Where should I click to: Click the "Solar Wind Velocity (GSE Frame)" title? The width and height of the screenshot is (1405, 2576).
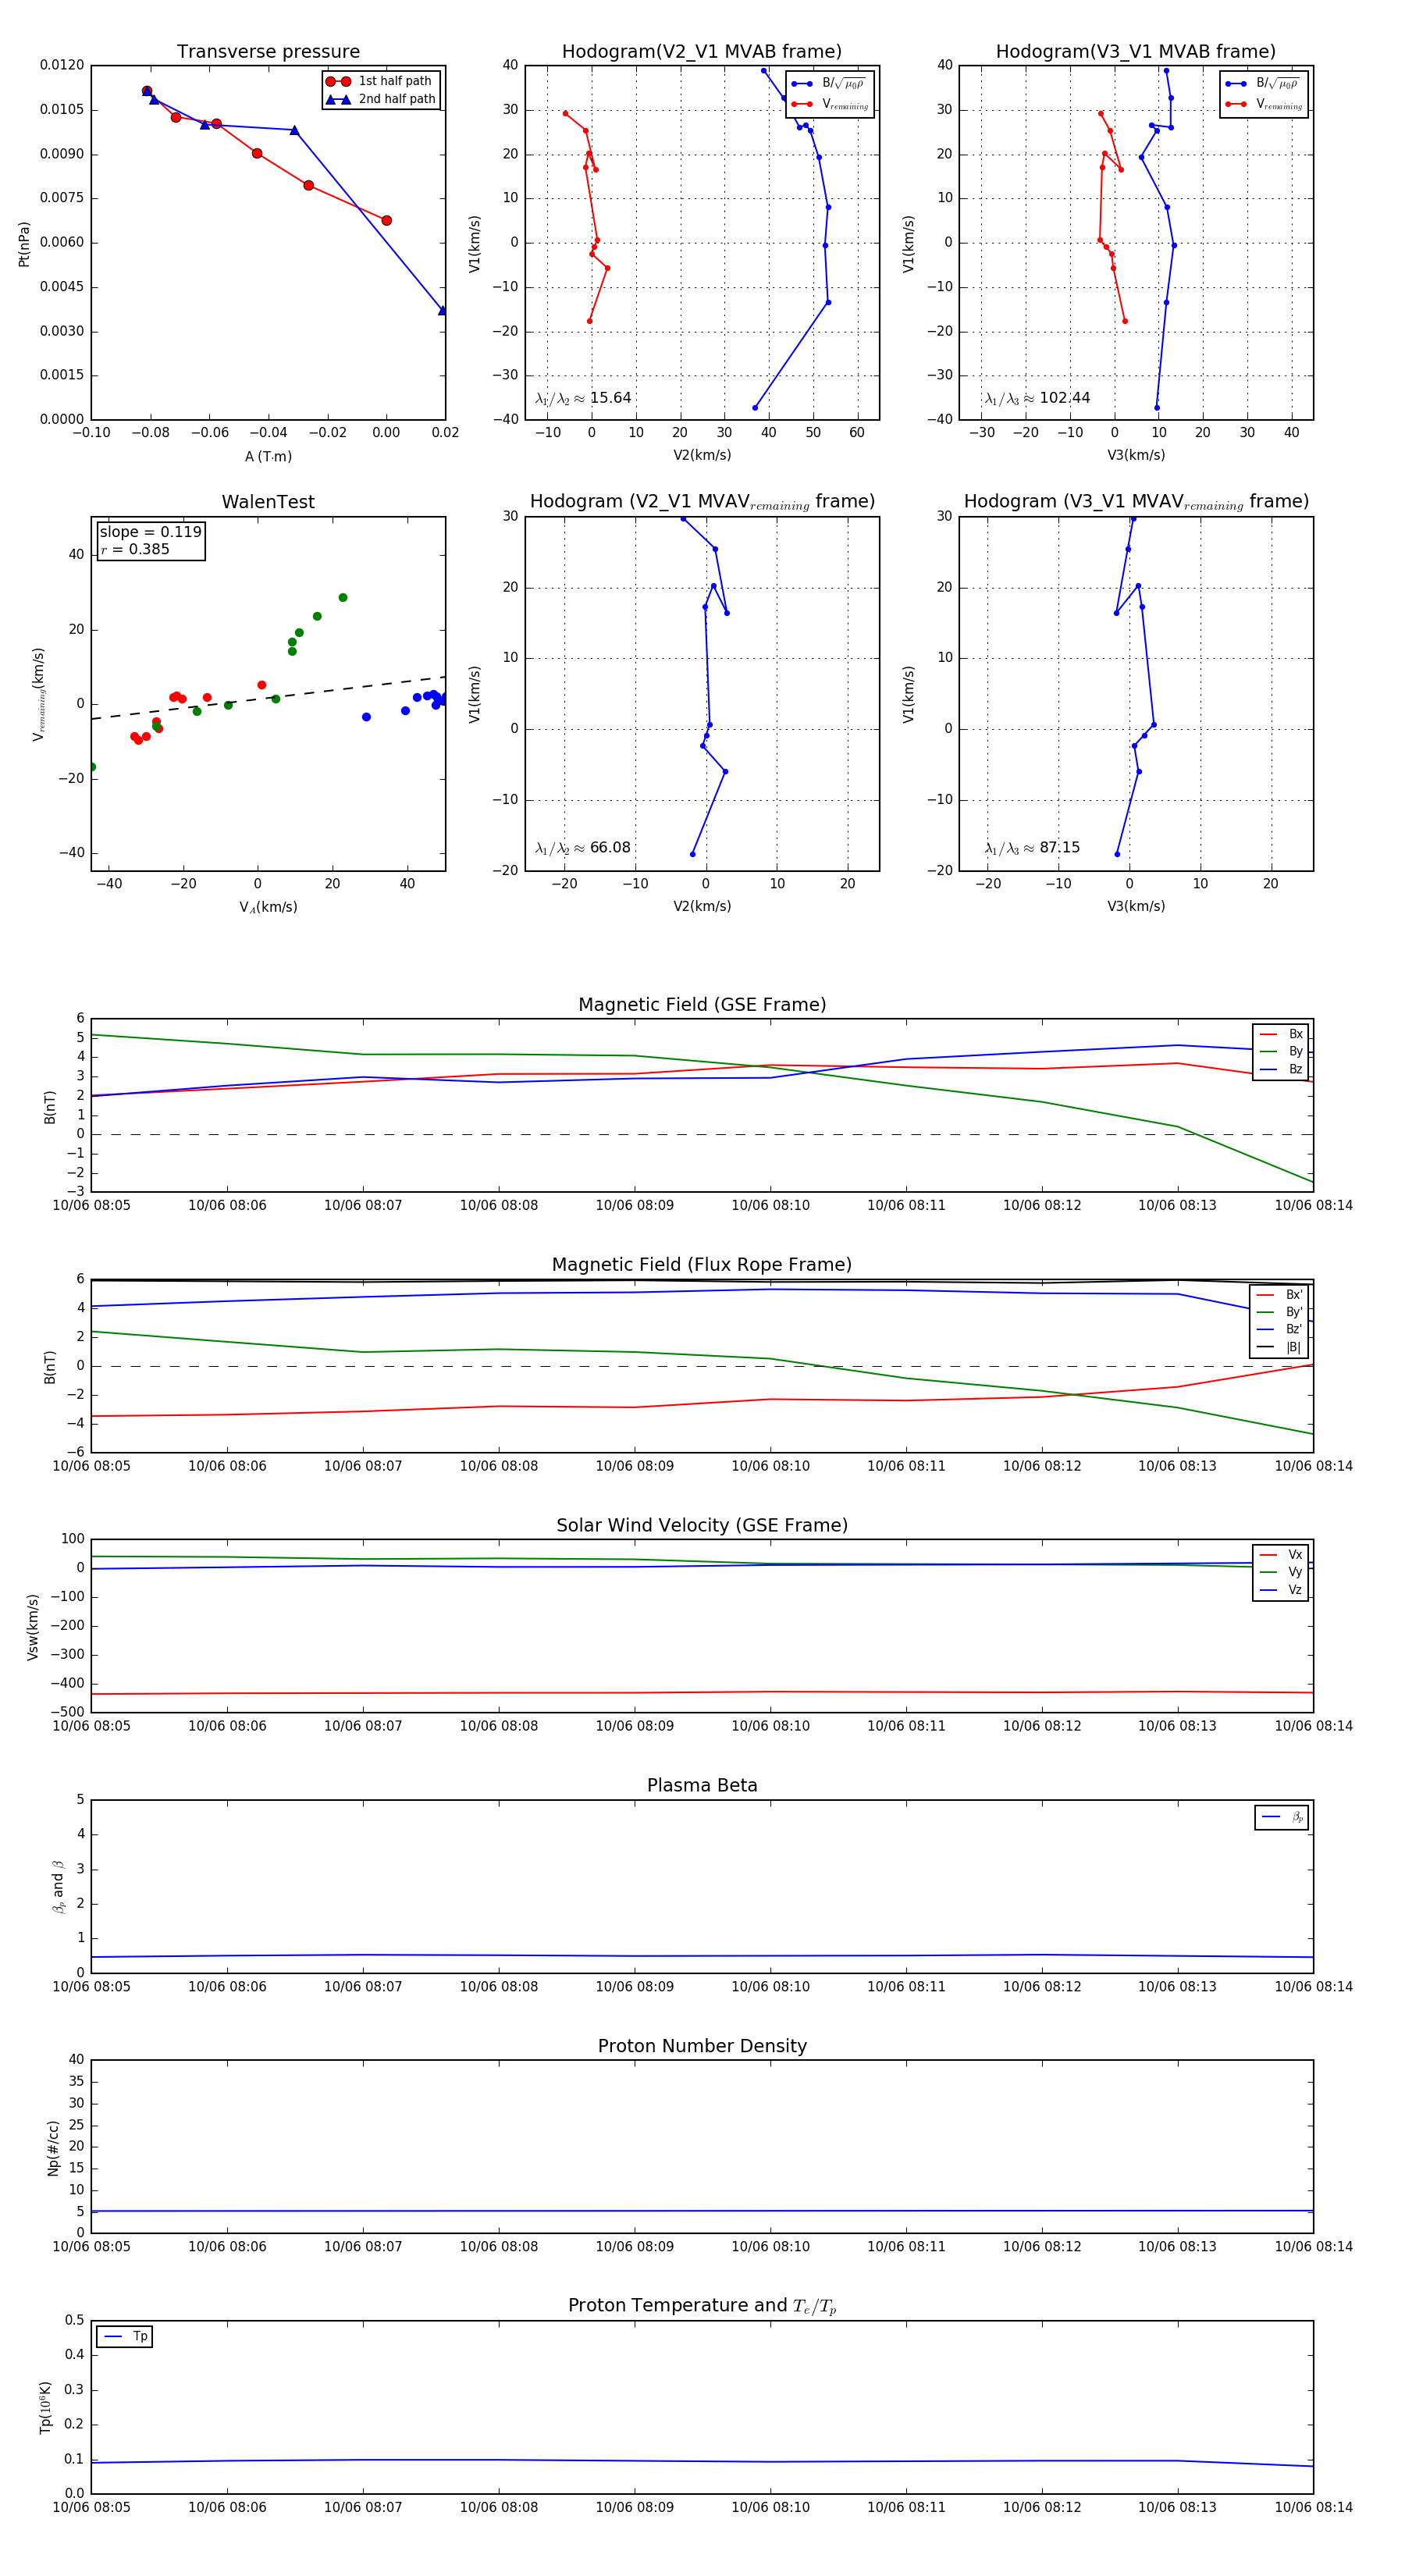[702, 1525]
